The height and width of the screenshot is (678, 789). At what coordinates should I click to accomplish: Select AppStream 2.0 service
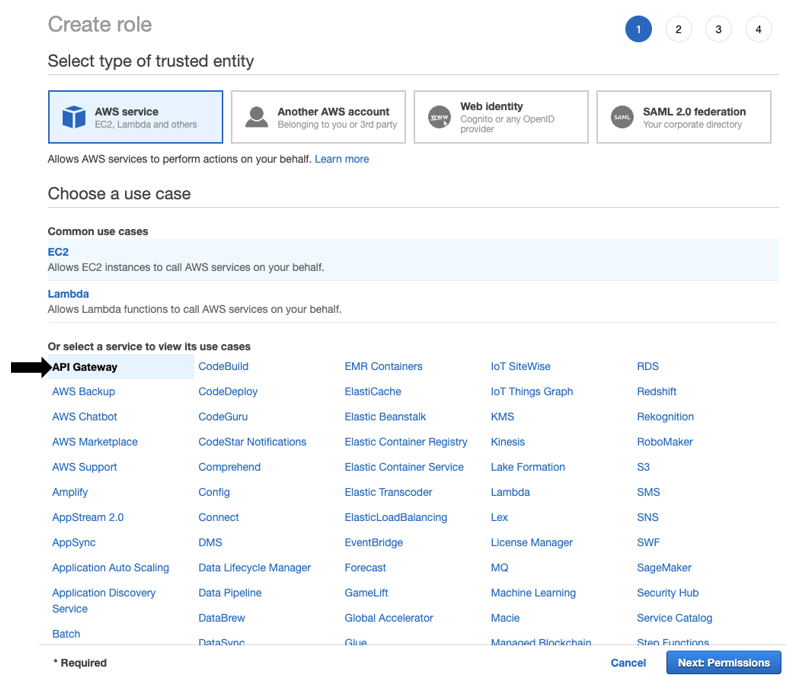[x=88, y=517]
